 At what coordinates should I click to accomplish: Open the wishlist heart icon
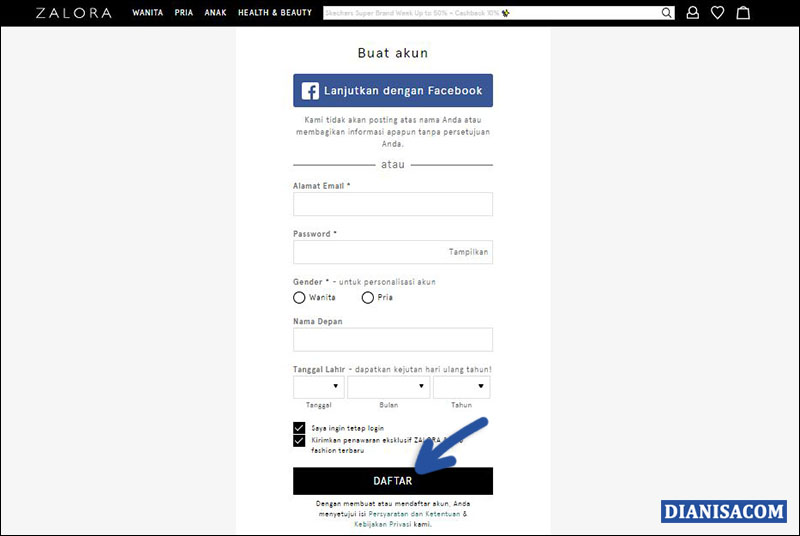point(717,13)
